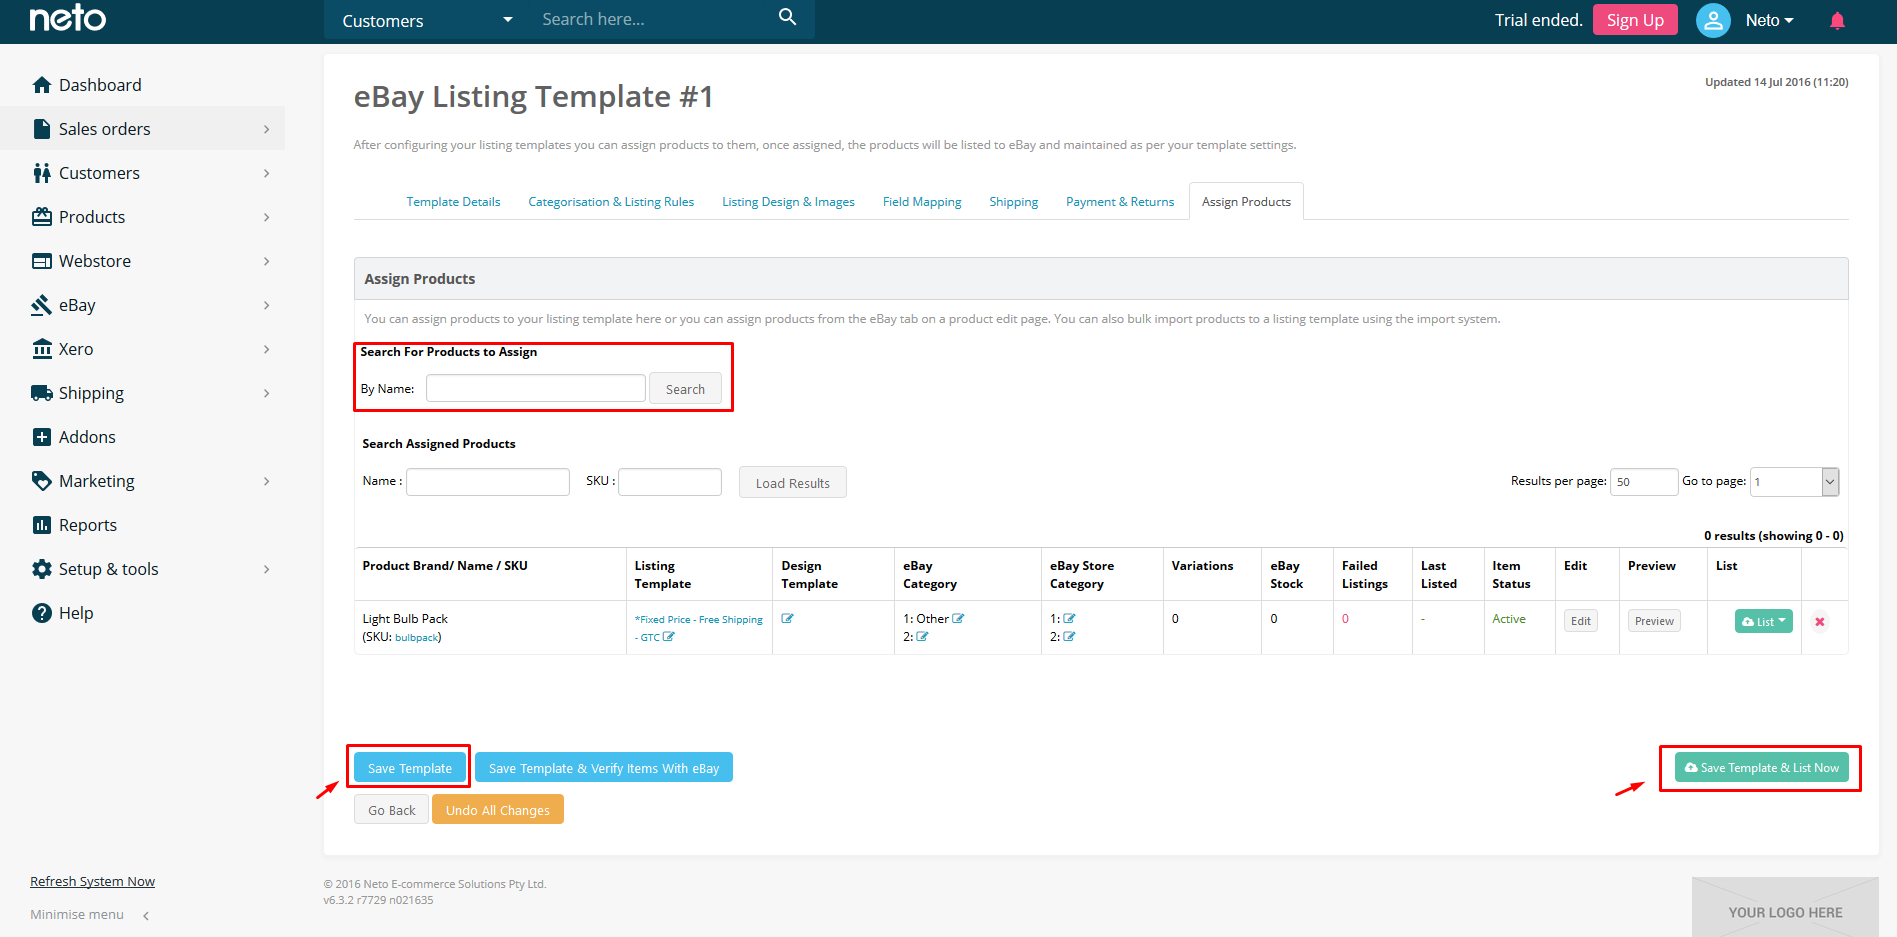Expand eBay submenu chevron

pos(266,305)
